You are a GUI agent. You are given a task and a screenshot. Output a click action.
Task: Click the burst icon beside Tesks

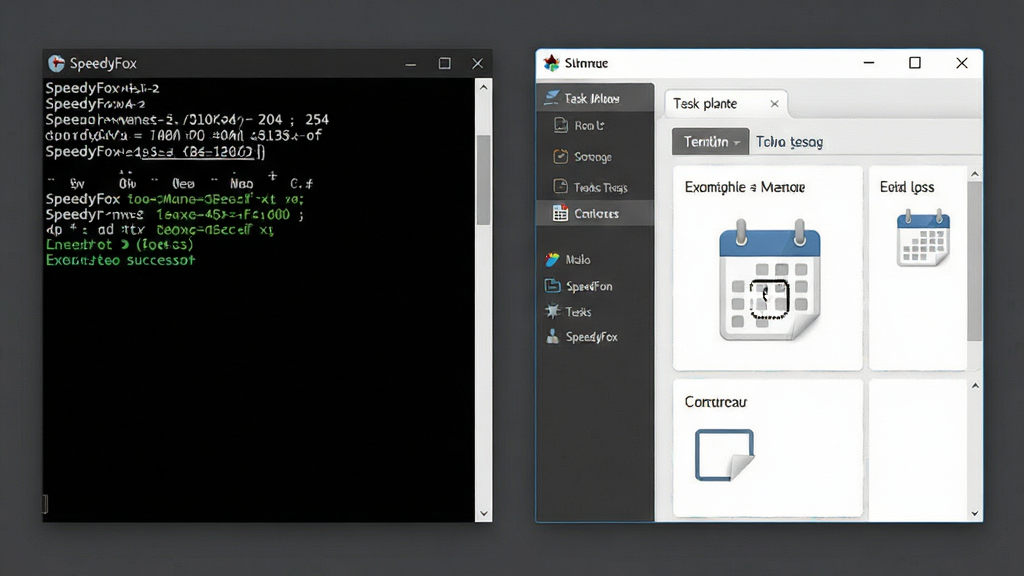(552, 312)
